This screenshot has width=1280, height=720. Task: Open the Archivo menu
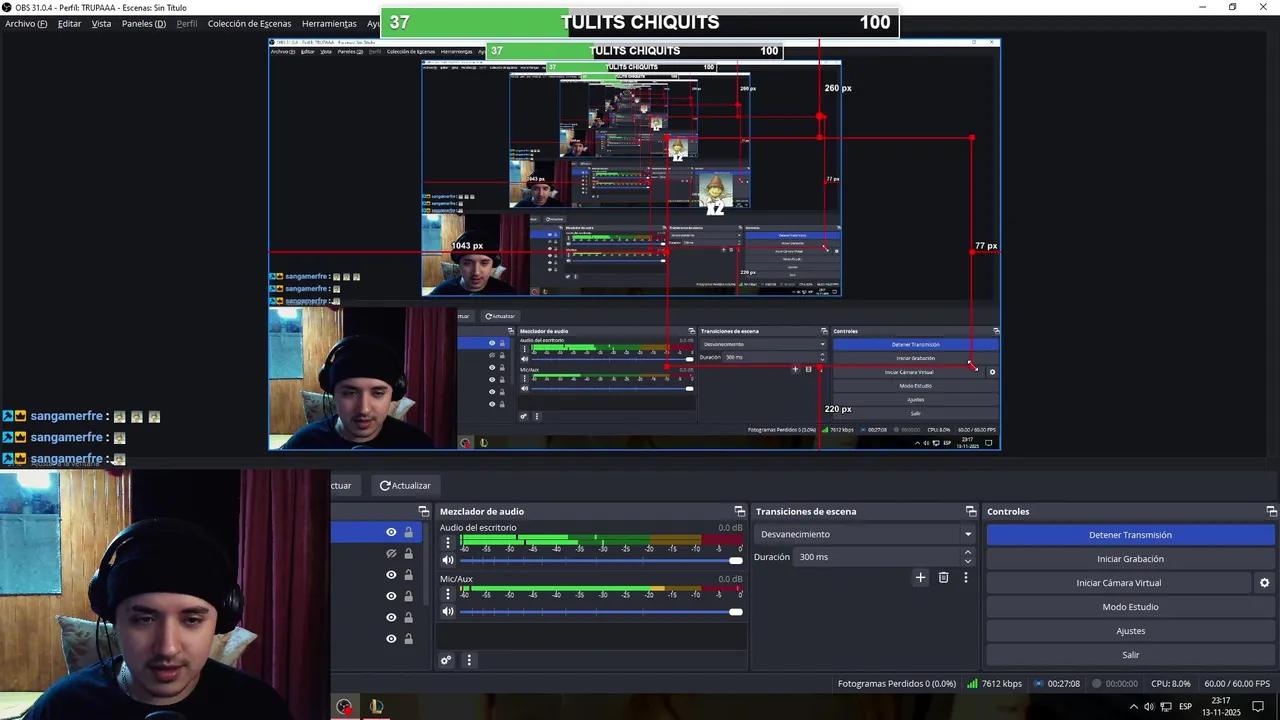(x=26, y=23)
